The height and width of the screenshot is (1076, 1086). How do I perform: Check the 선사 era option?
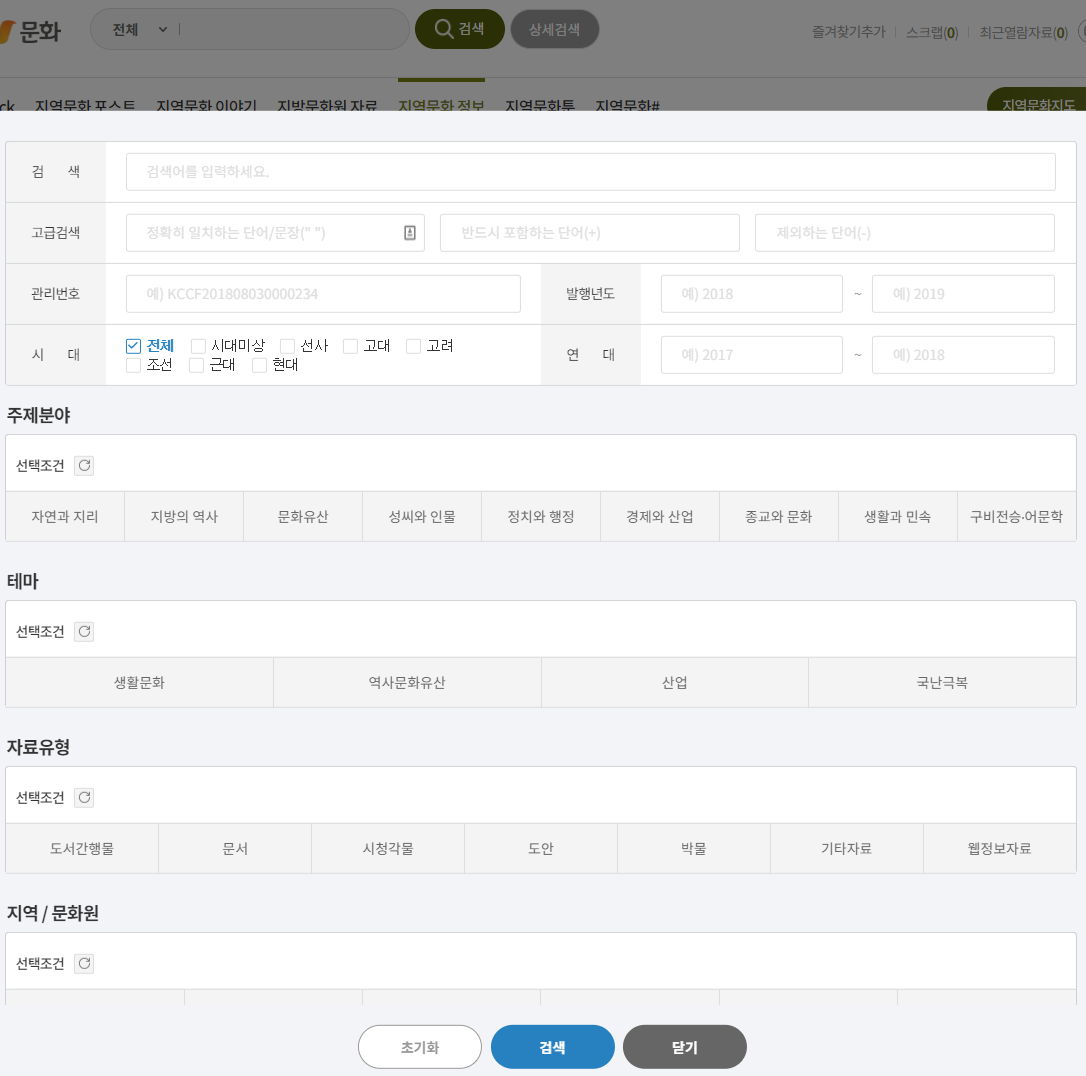[287, 346]
